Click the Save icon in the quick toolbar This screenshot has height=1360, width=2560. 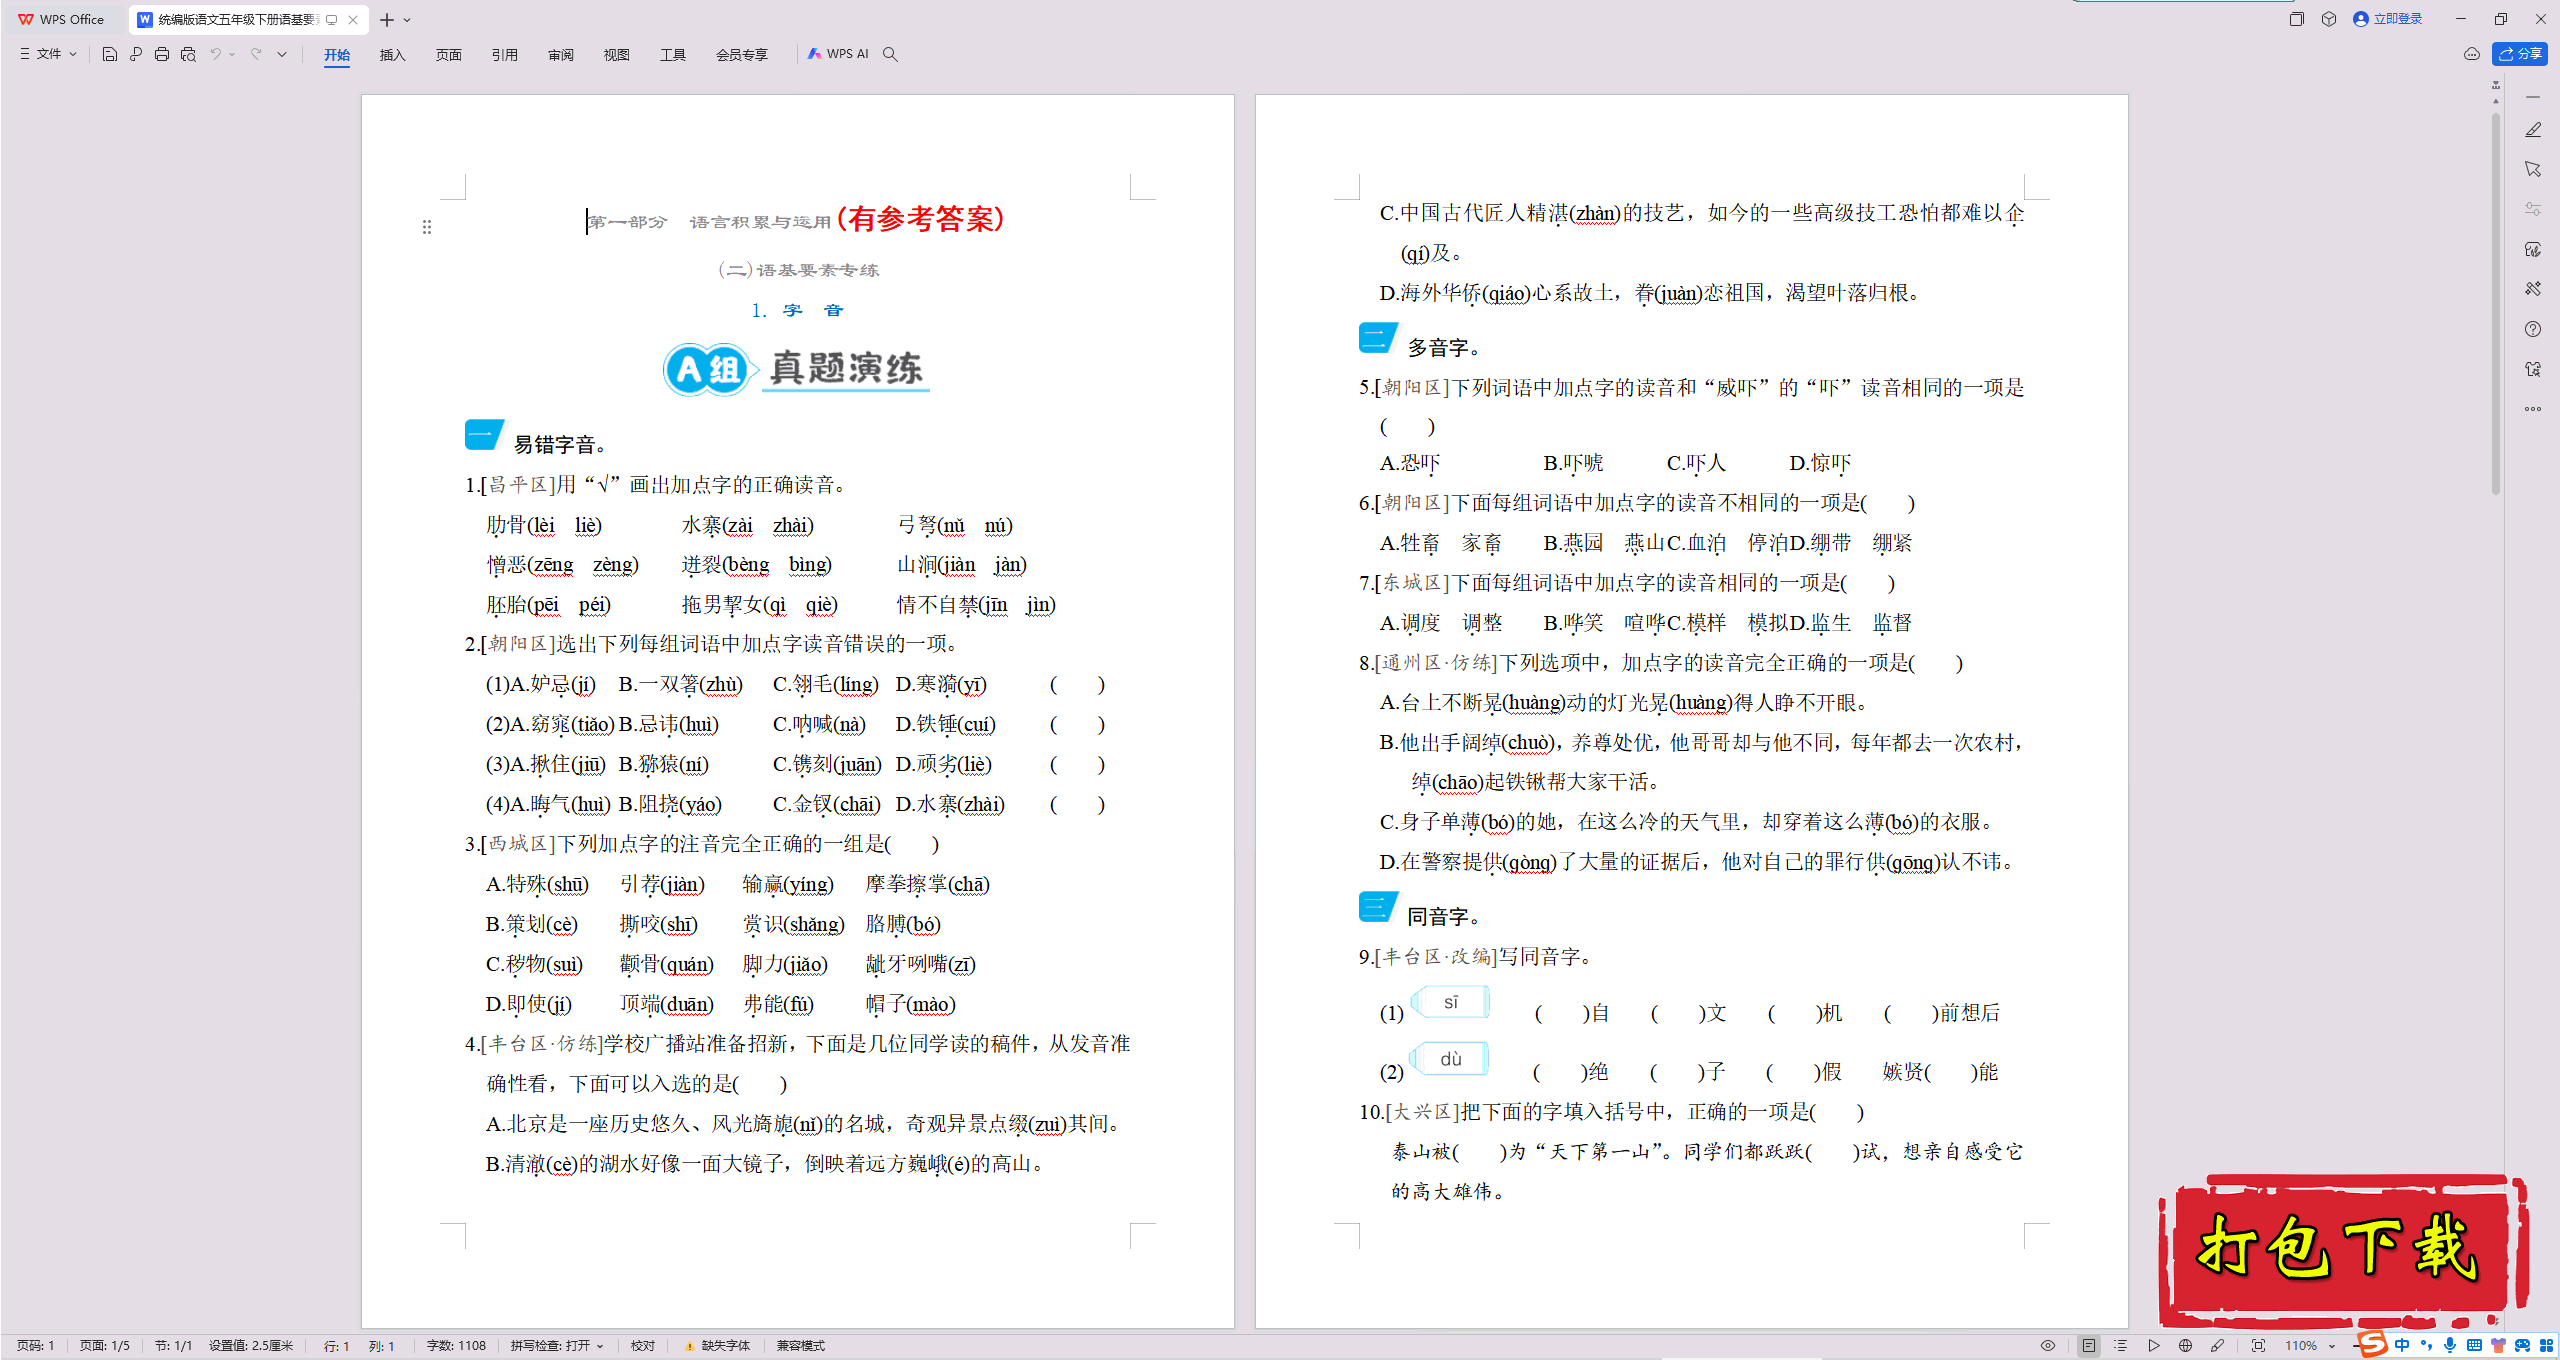pyautogui.click(x=110, y=54)
